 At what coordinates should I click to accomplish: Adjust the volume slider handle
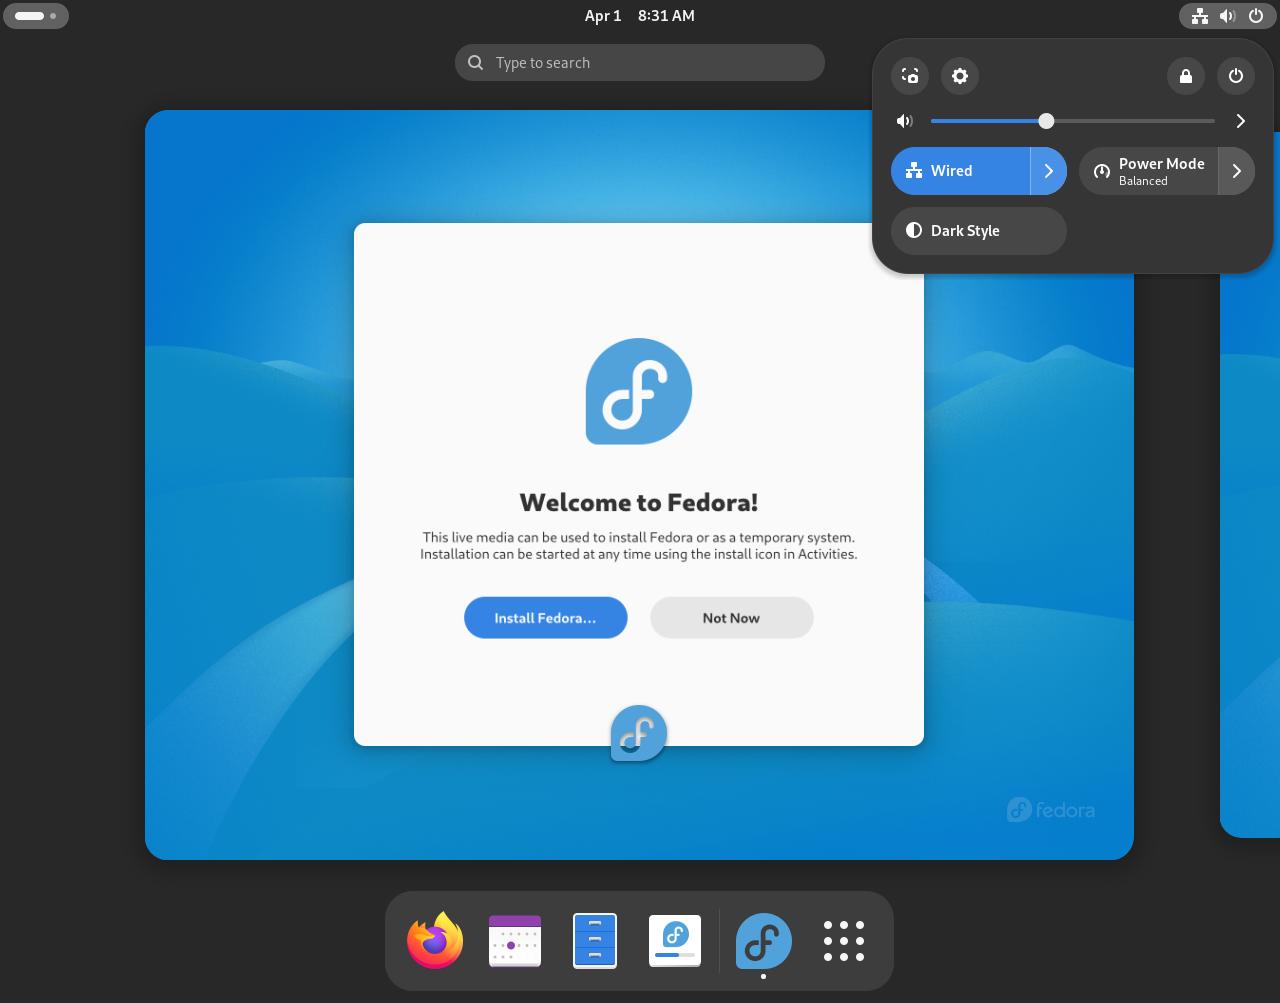pyautogui.click(x=1046, y=121)
